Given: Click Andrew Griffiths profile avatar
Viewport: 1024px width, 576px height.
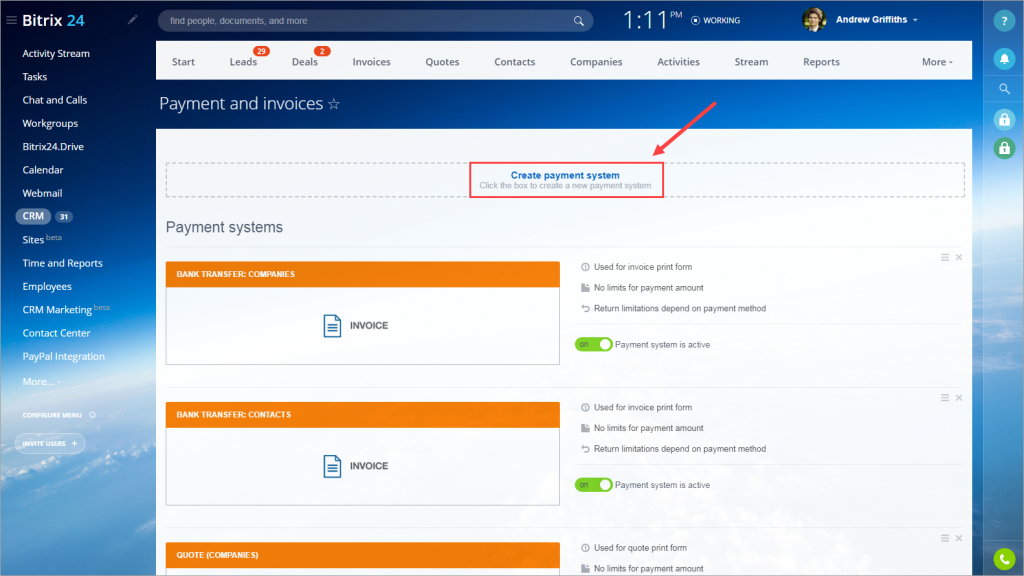Looking at the screenshot, I should [814, 20].
